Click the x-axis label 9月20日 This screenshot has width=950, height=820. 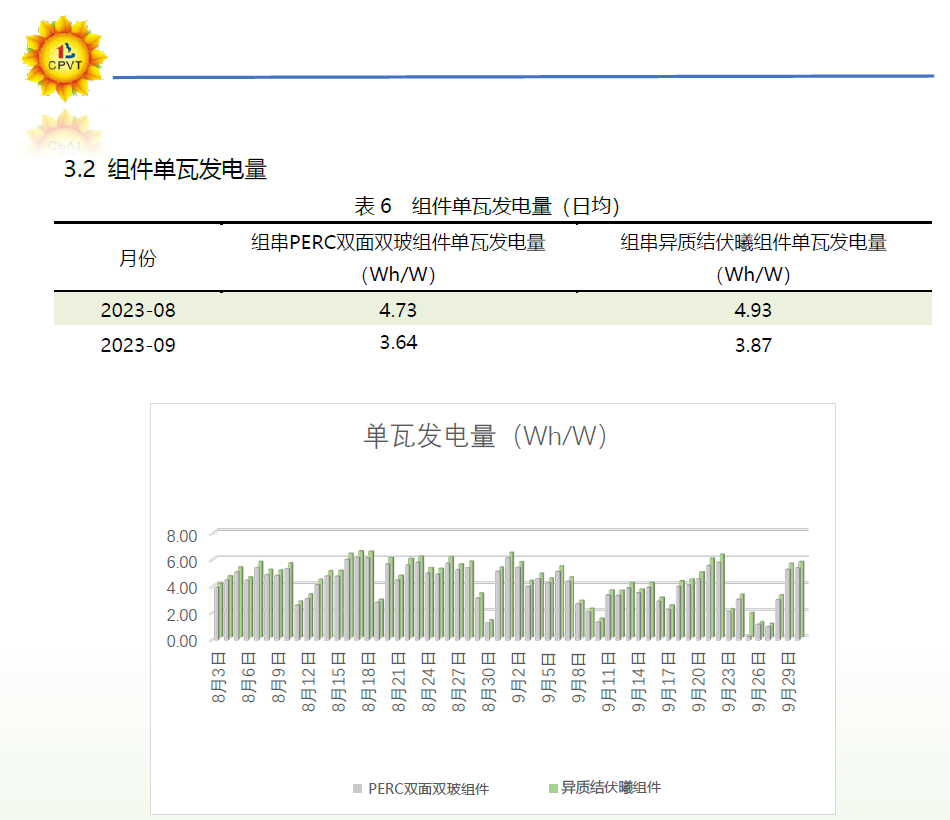point(698,682)
